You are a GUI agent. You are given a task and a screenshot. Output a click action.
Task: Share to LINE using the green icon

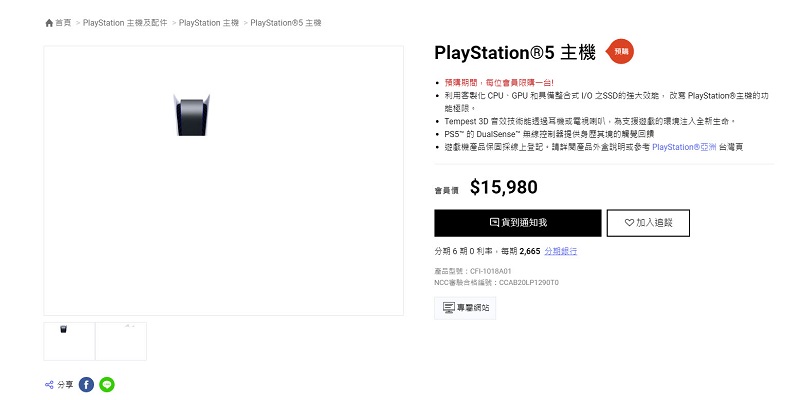tap(107, 384)
